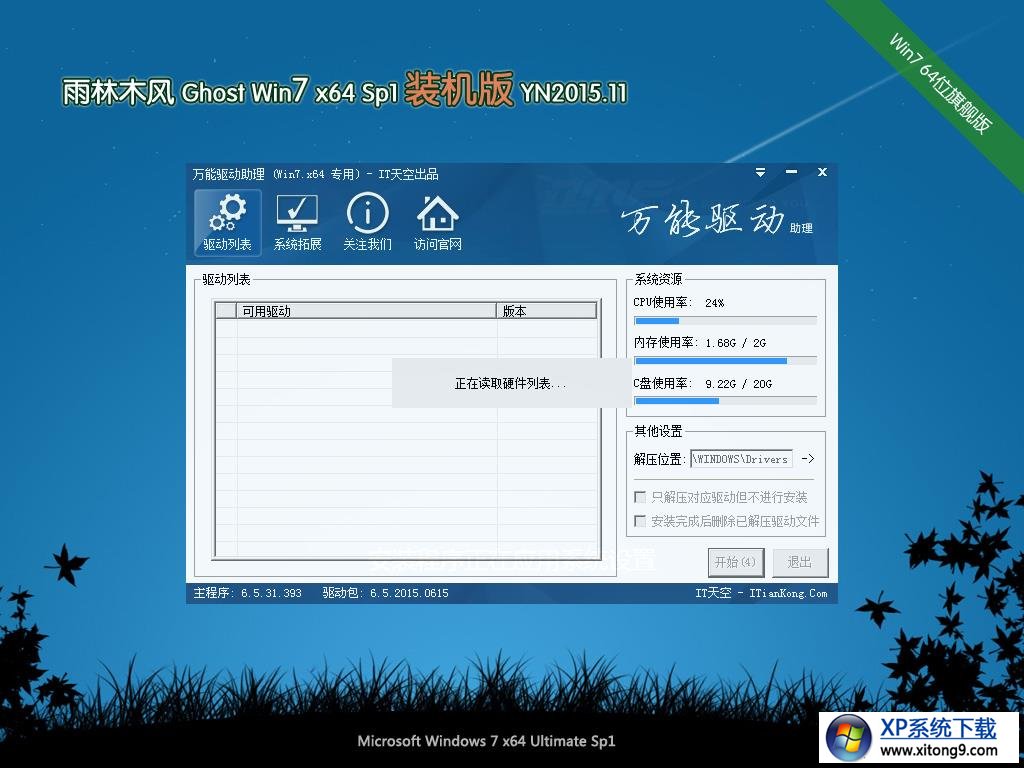Click the checkbox column header in driver table
Screen dimensions: 1024x768
point(226,311)
